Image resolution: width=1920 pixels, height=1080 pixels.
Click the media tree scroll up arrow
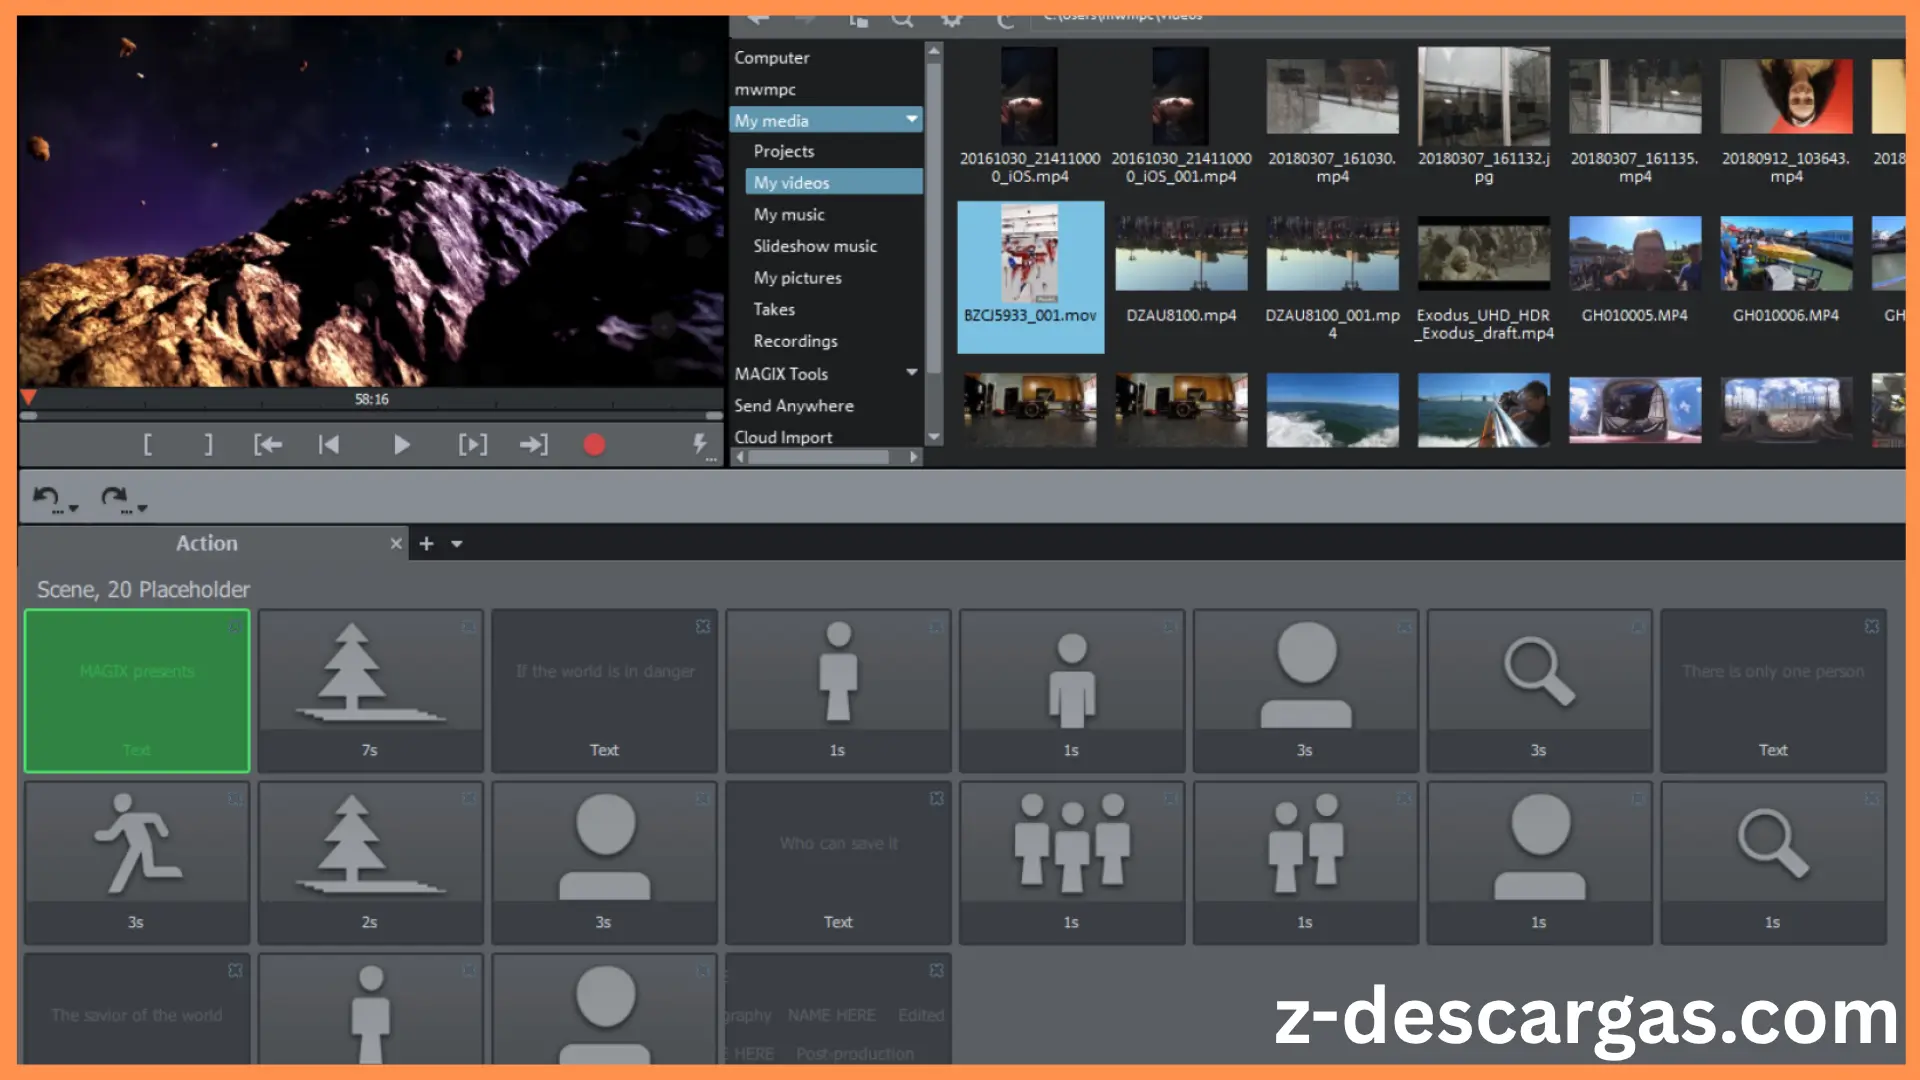pos(934,50)
